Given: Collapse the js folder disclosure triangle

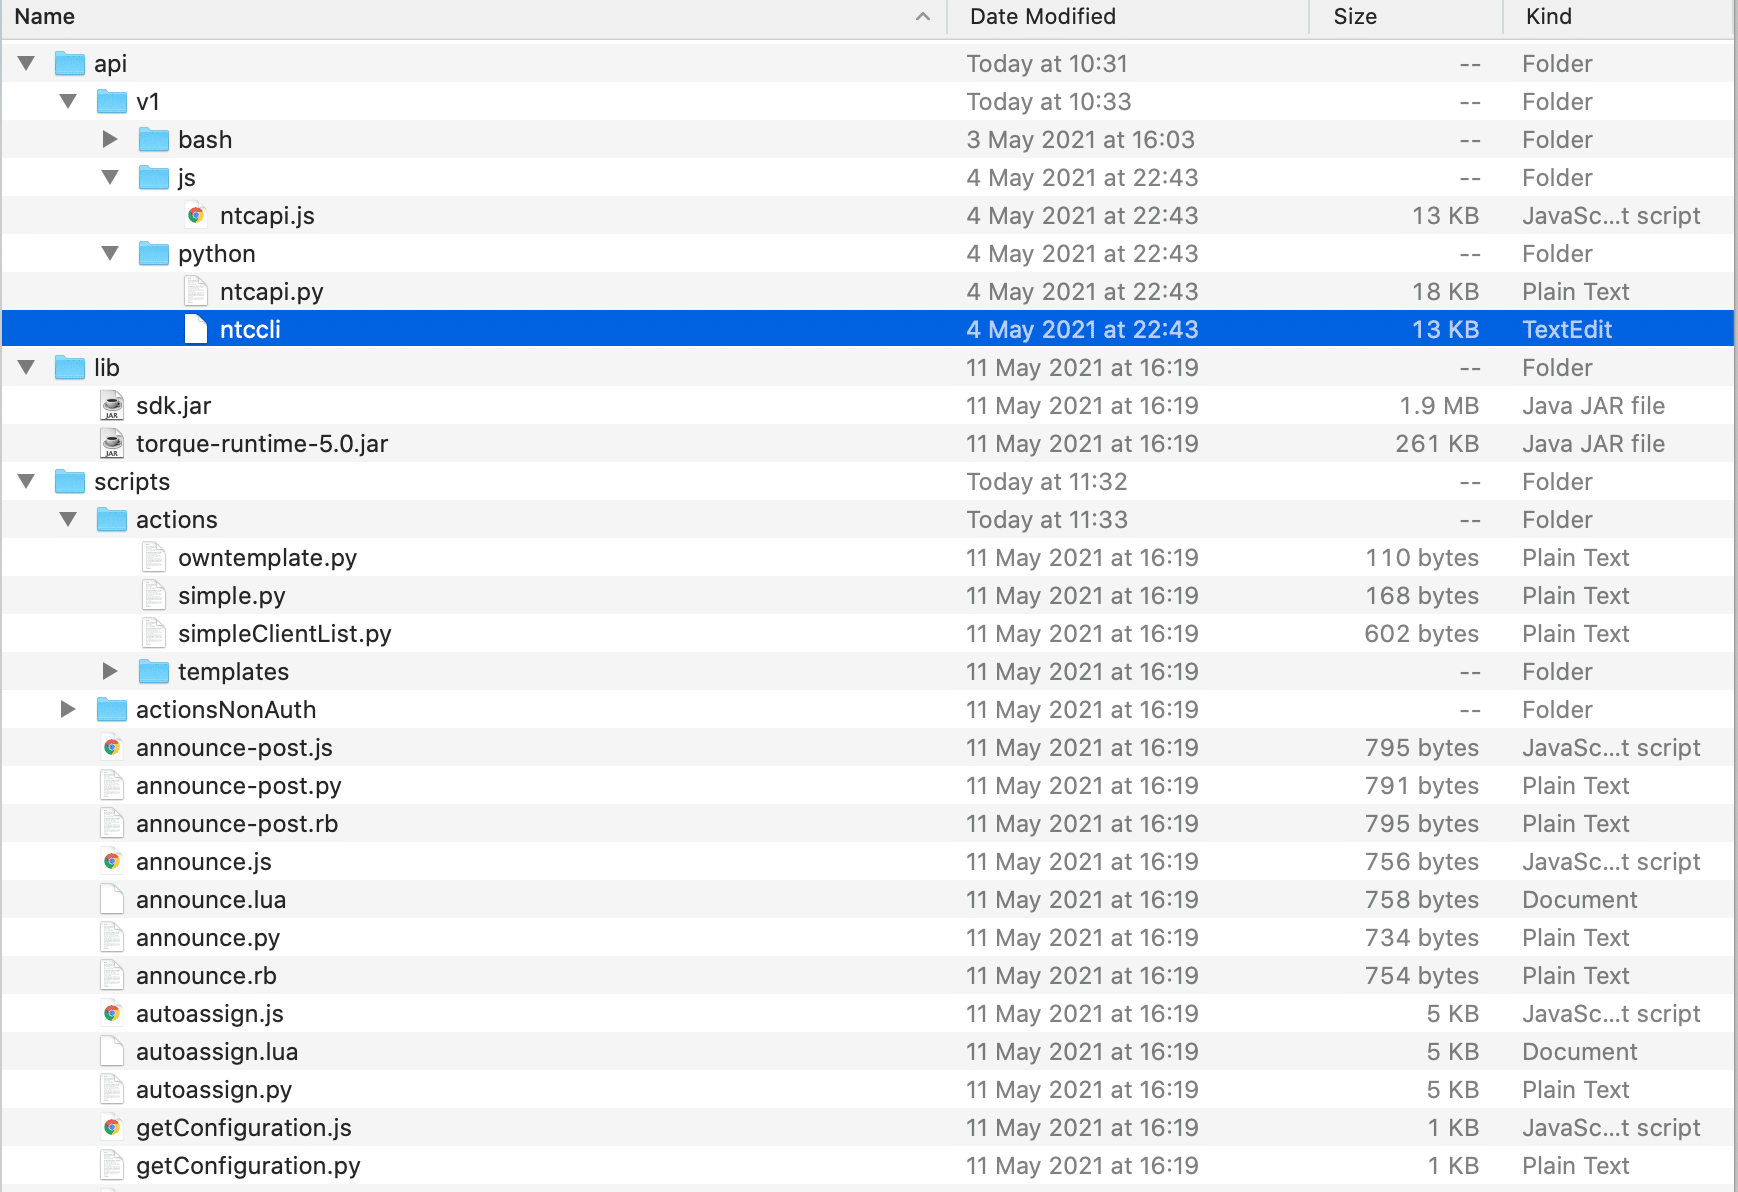Looking at the screenshot, I should (111, 178).
